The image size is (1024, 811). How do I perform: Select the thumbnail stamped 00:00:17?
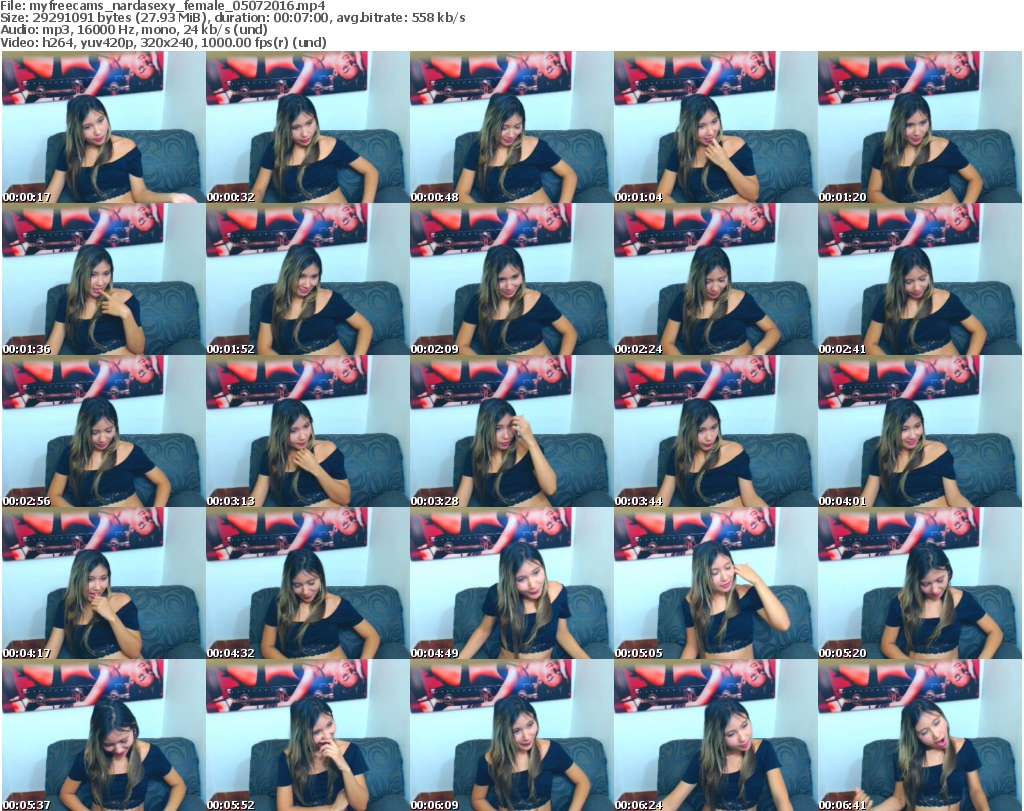pyautogui.click(x=103, y=127)
